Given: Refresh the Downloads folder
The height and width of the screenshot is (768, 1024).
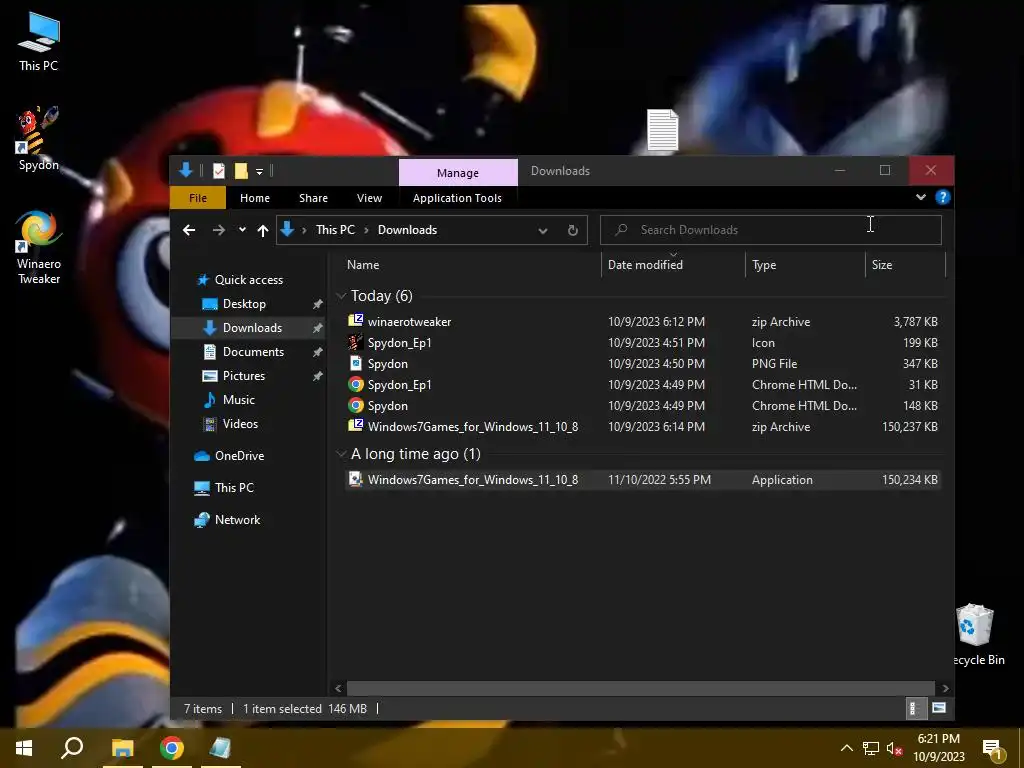Looking at the screenshot, I should 573,230.
